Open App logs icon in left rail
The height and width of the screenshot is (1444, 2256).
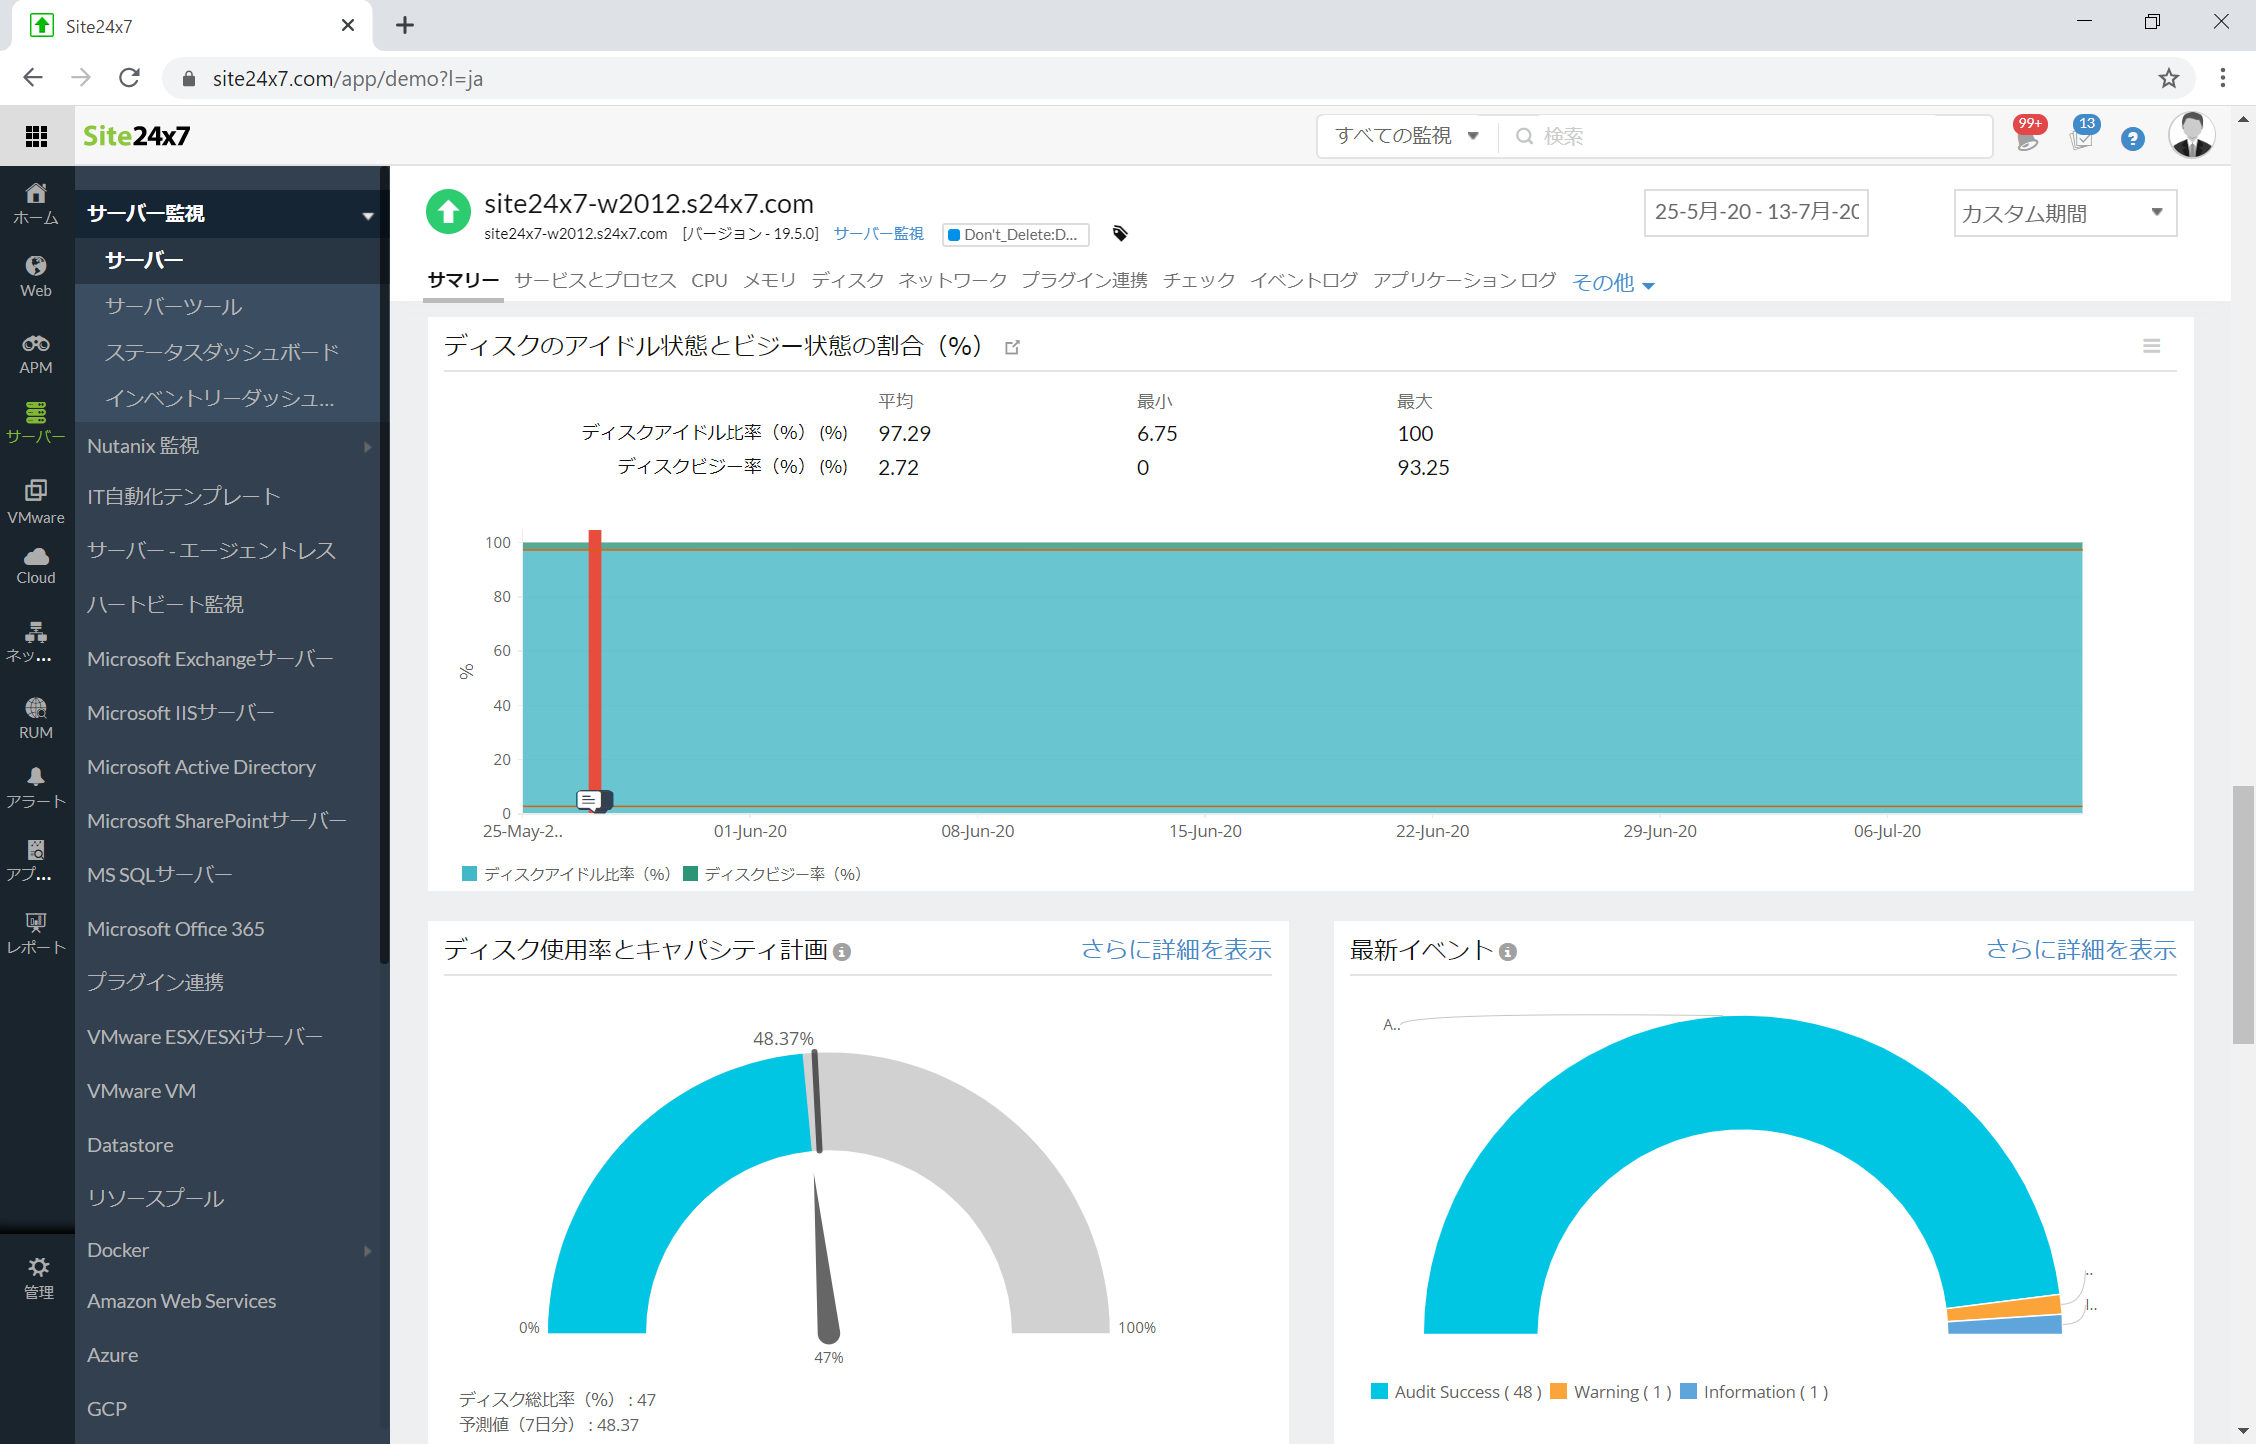36,860
